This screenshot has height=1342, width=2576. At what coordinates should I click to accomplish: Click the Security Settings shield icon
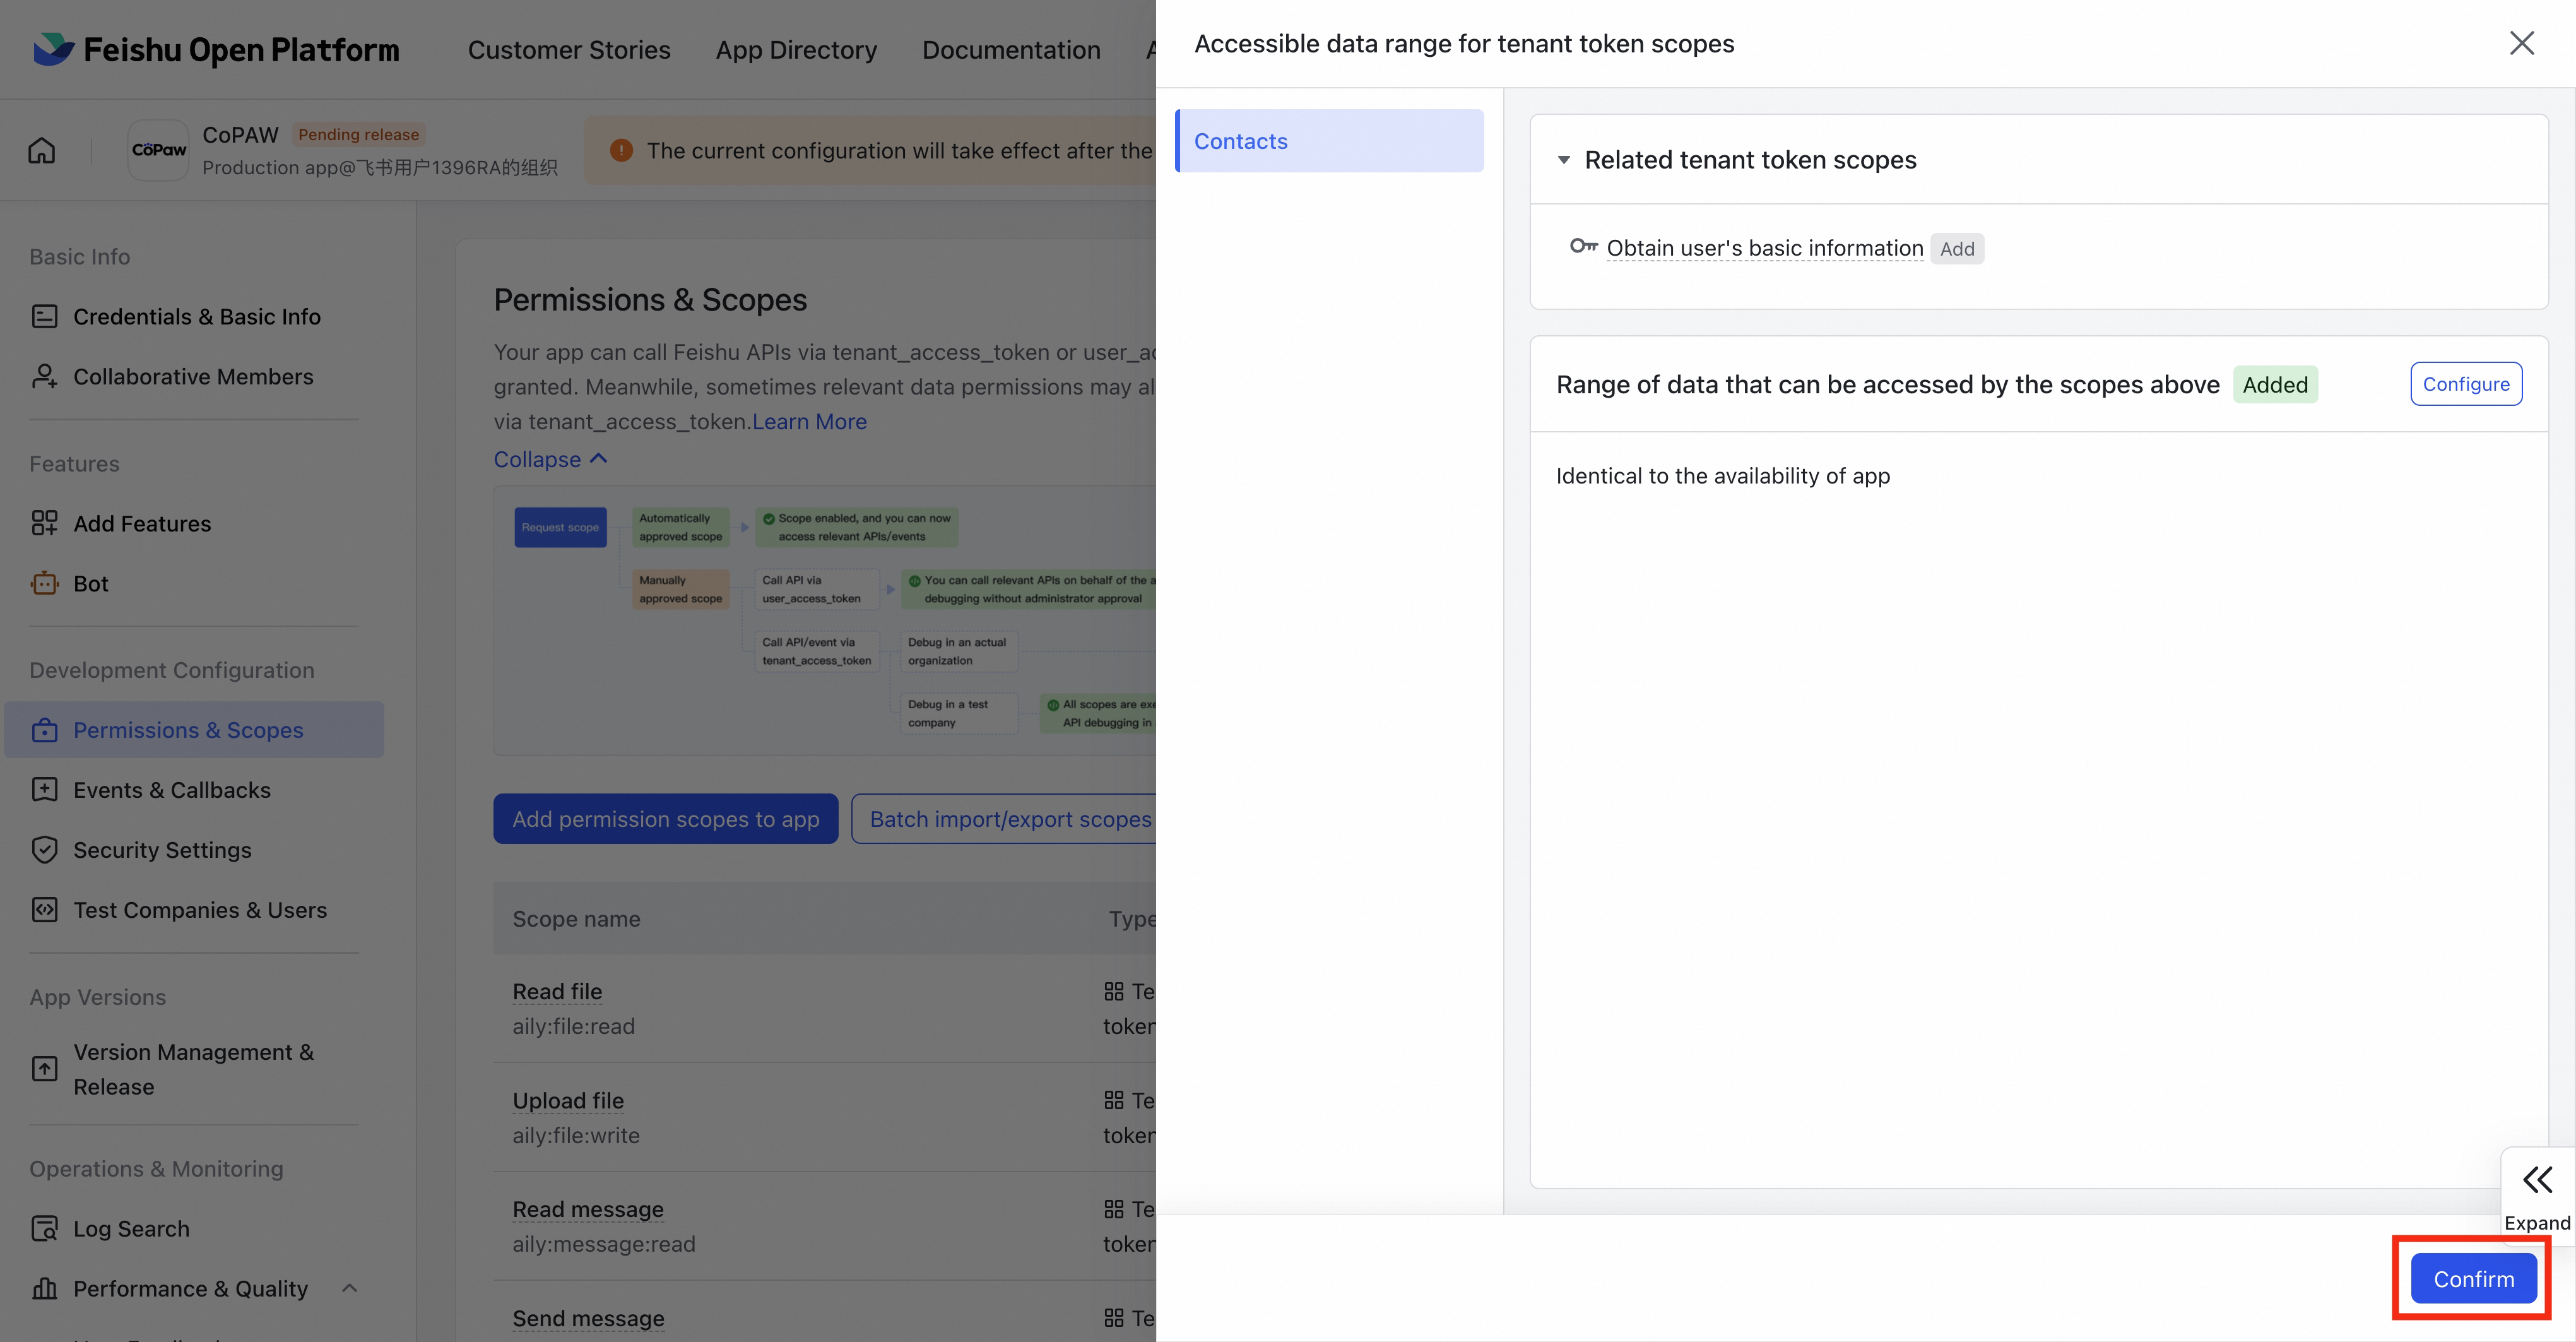pyautogui.click(x=44, y=850)
